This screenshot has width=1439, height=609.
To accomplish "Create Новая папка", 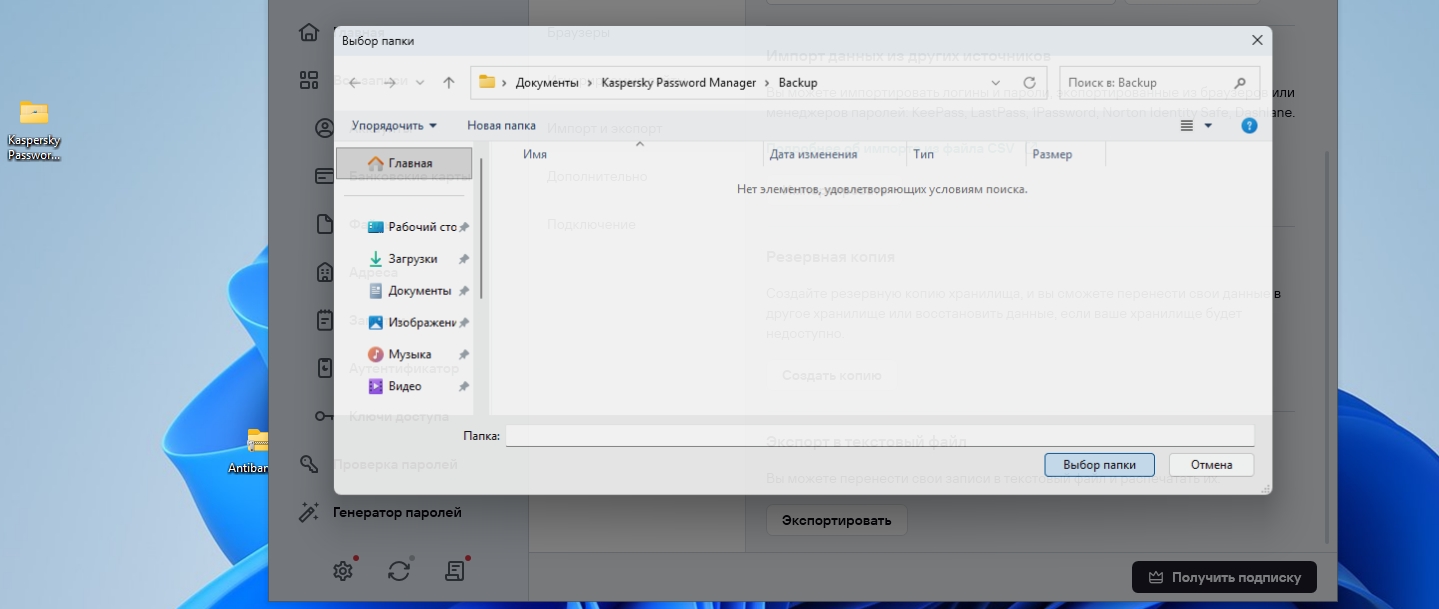I will point(501,125).
